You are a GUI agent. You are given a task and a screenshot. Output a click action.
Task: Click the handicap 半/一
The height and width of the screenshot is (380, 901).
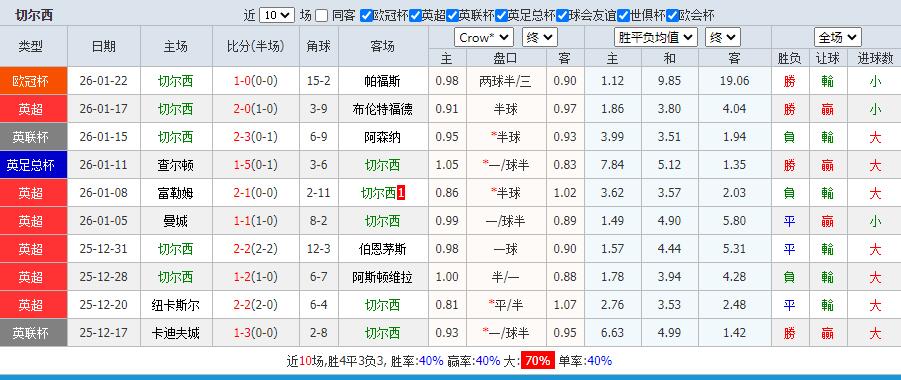pyautogui.click(x=506, y=278)
